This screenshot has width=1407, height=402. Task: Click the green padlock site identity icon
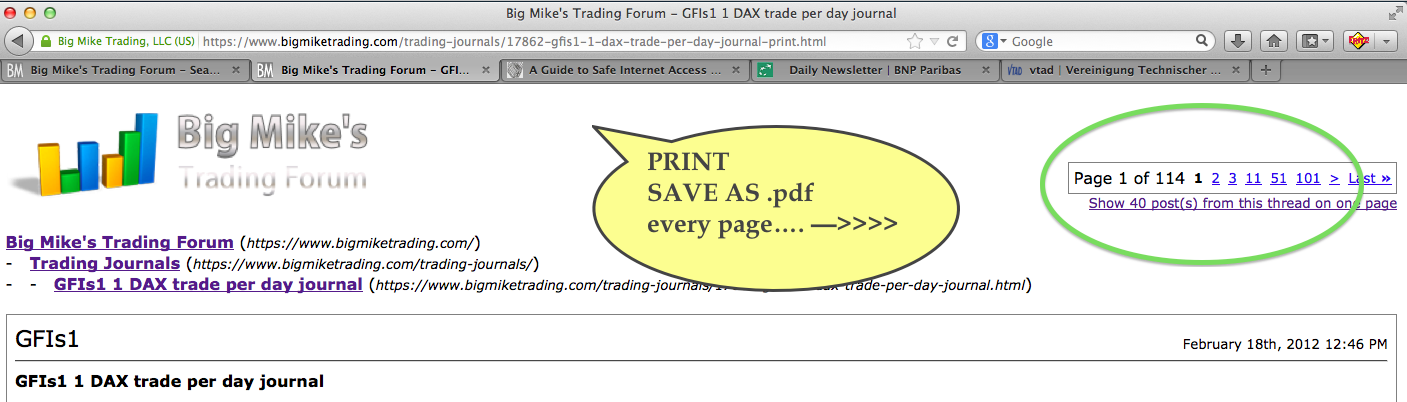46,42
